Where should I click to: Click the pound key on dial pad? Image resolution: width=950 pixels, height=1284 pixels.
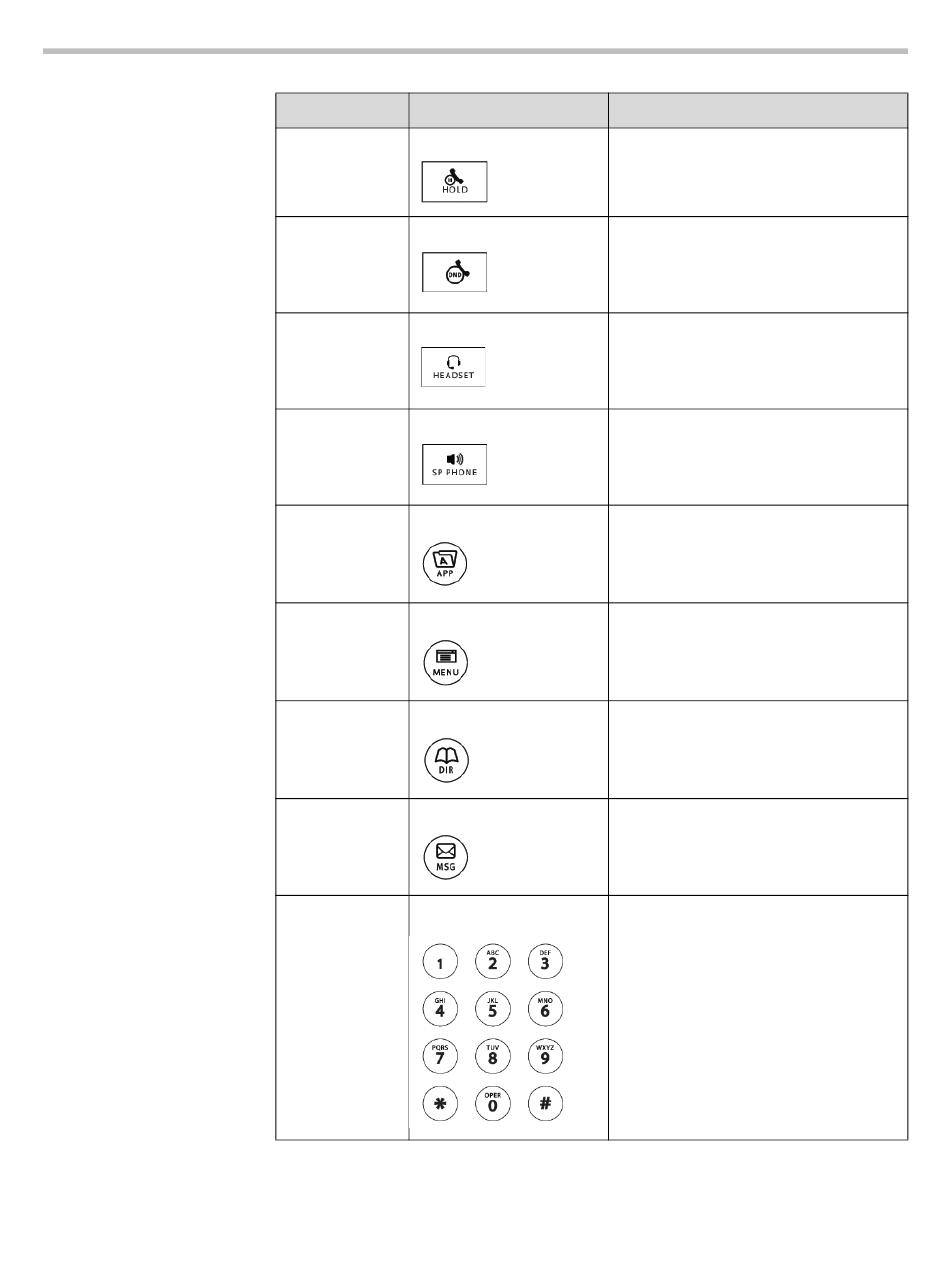coord(545,1103)
